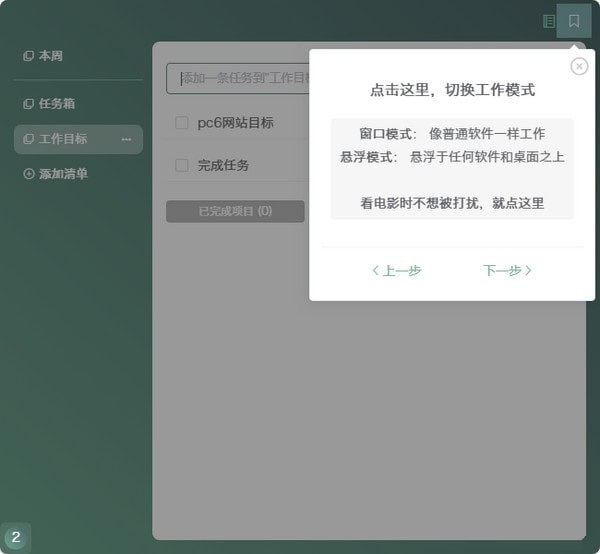This screenshot has height=554, width=600.
Task: Click 添加清单 to add a list
Action: coord(63,174)
